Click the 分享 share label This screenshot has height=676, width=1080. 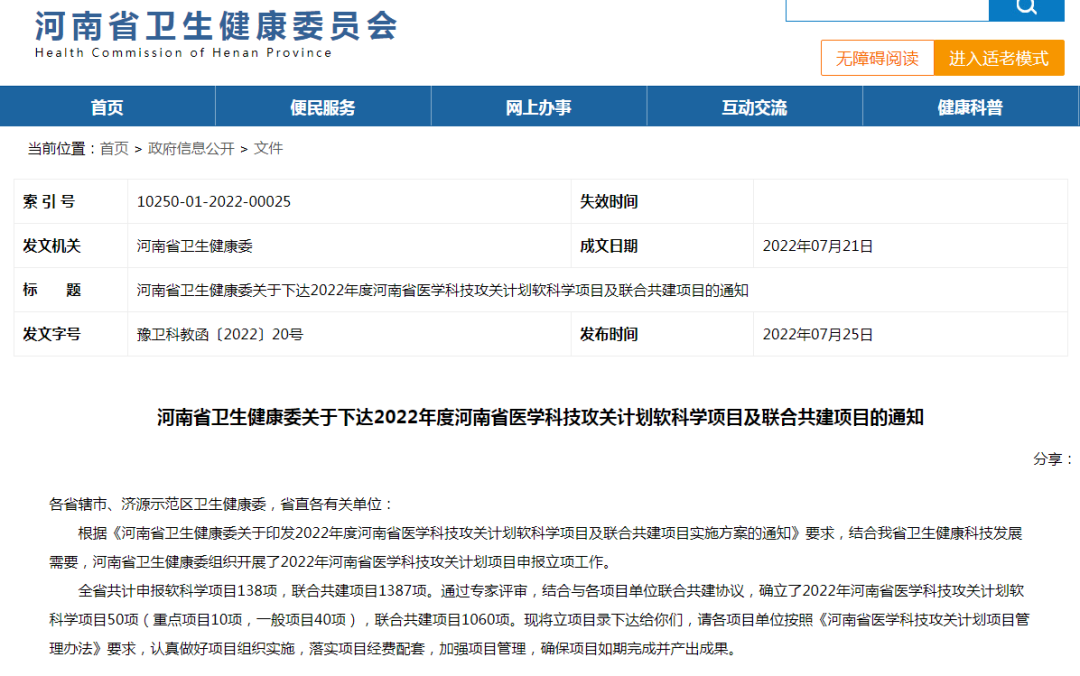(1052, 459)
